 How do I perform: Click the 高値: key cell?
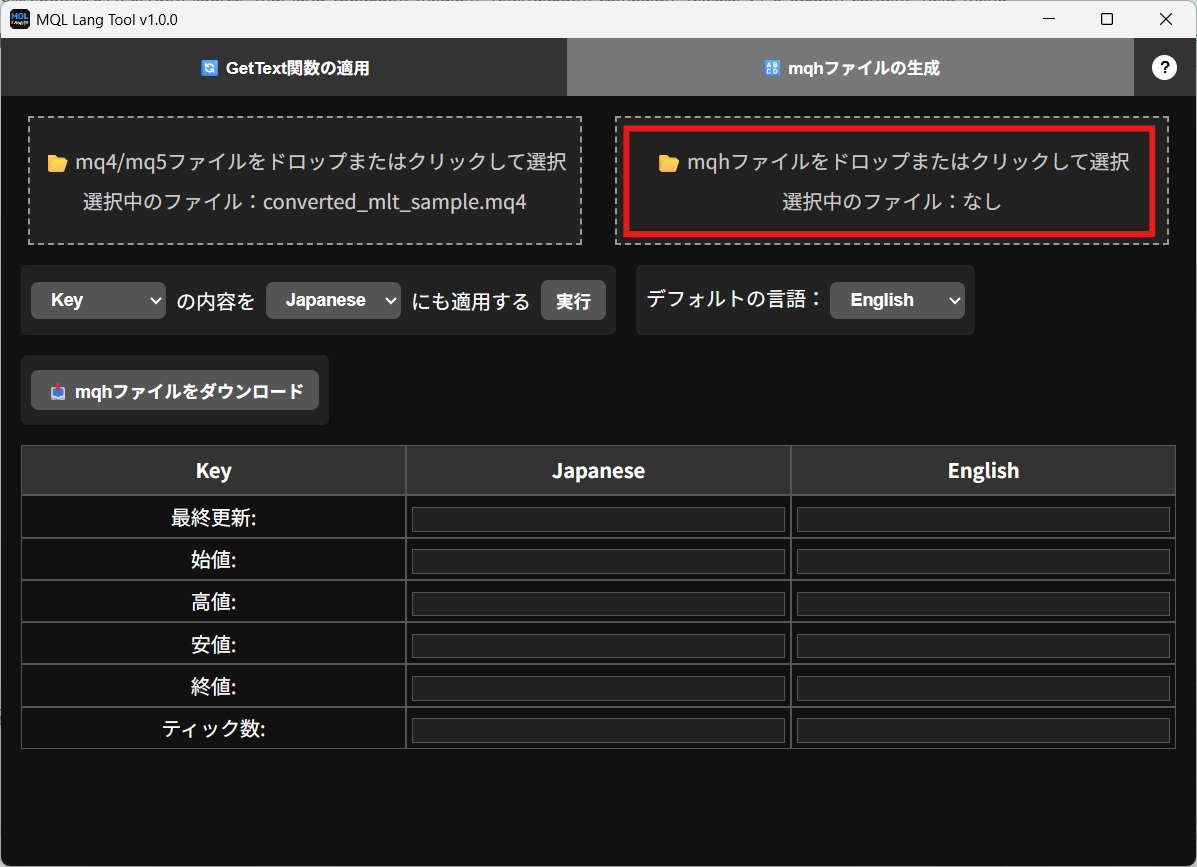(x=214, y=602)
